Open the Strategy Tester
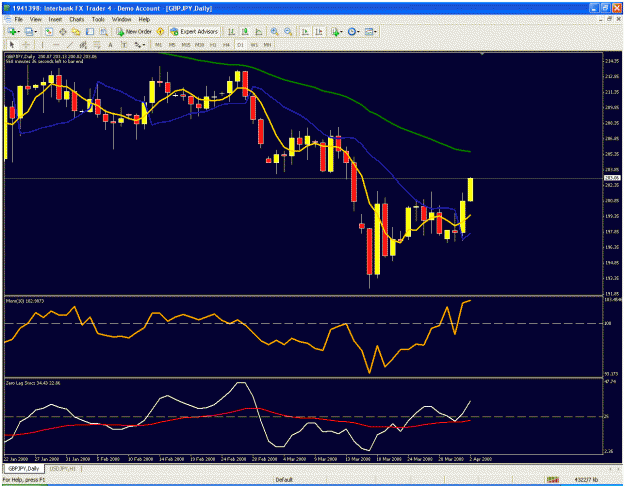Image resolution: width=625 pixels, height=486 pixels. pos(104,31)
